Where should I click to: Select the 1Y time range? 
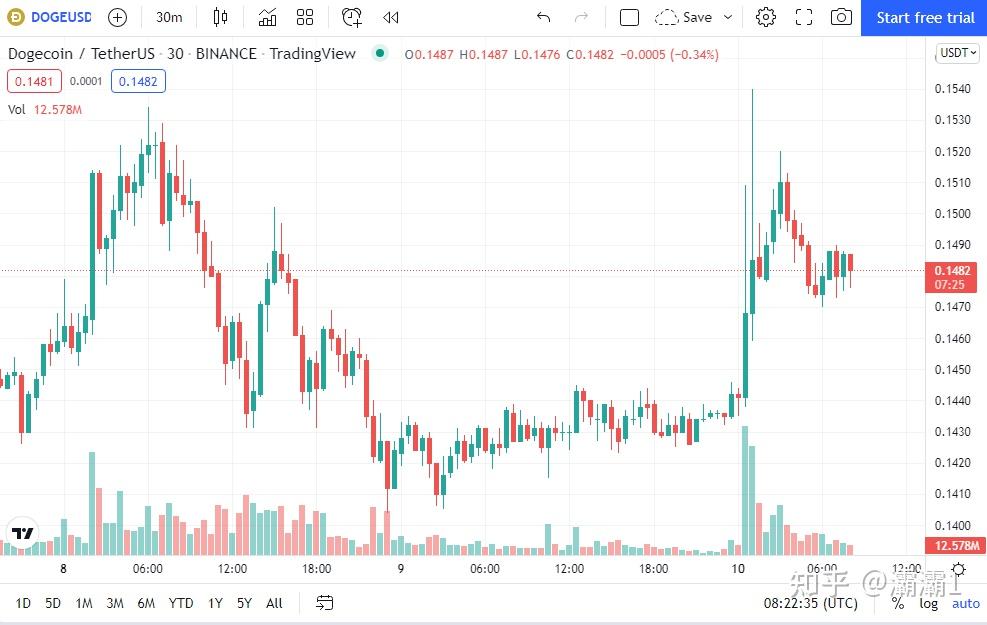tap(215, 603)
